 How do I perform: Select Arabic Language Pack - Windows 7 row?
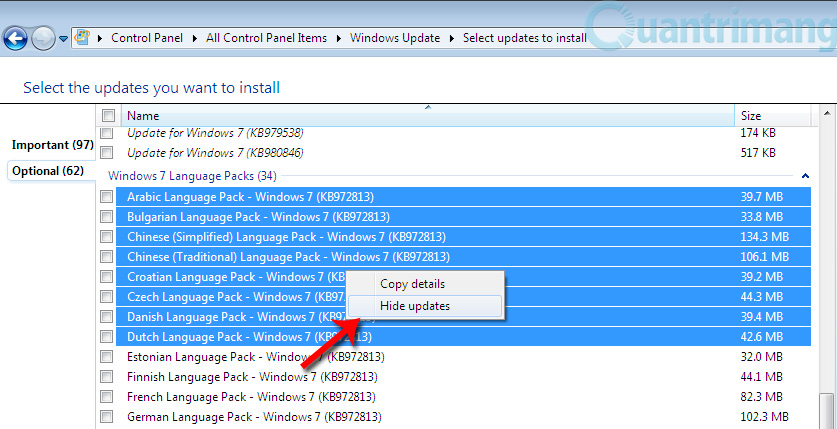pyautogui.click(x=463, y=197)
